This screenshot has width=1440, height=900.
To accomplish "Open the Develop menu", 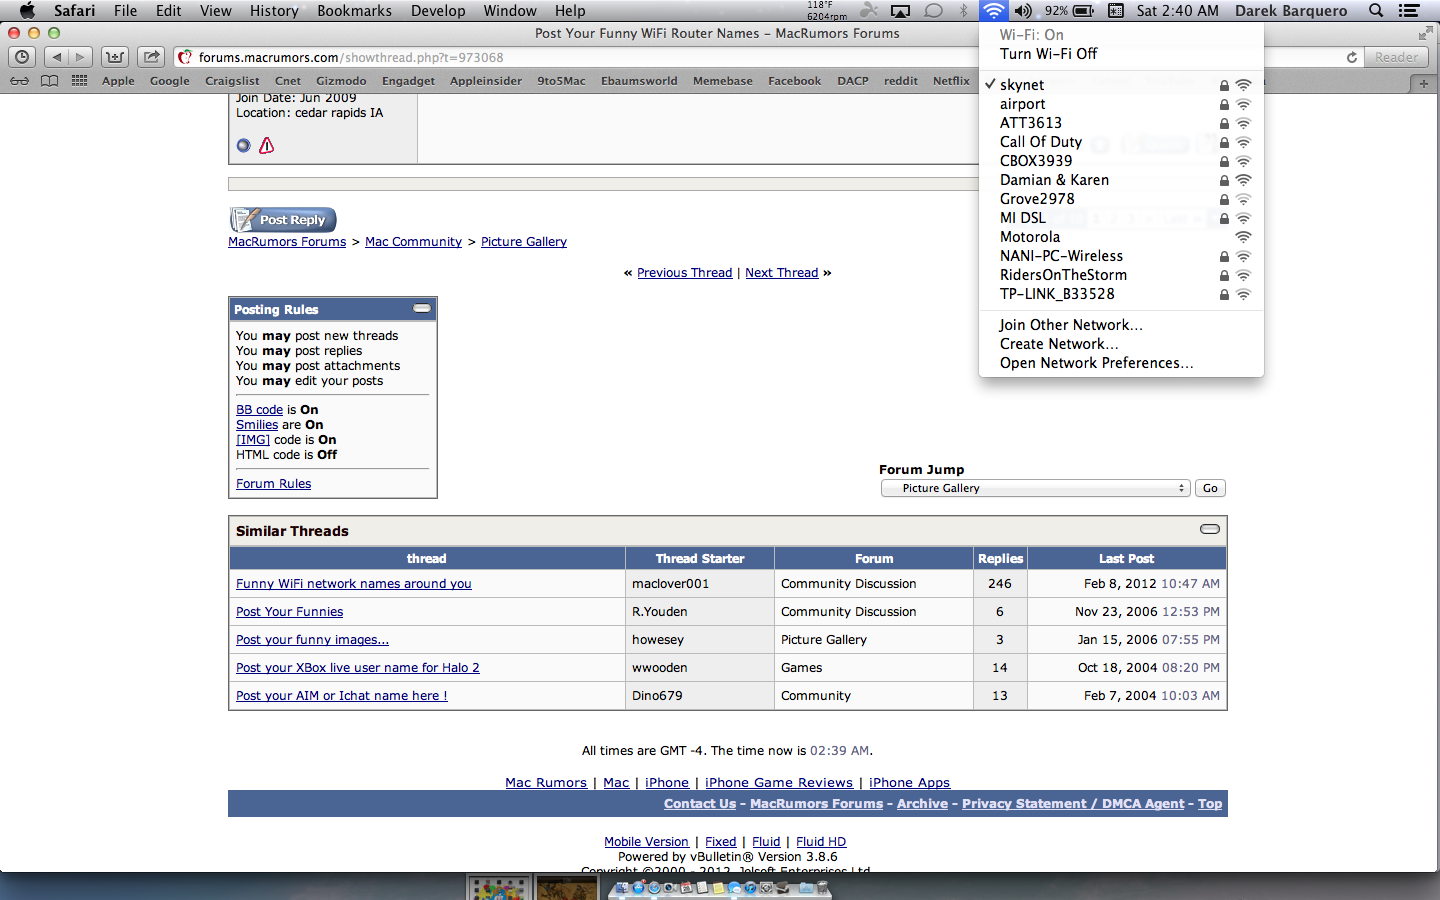I will click(x=438, y=11).
